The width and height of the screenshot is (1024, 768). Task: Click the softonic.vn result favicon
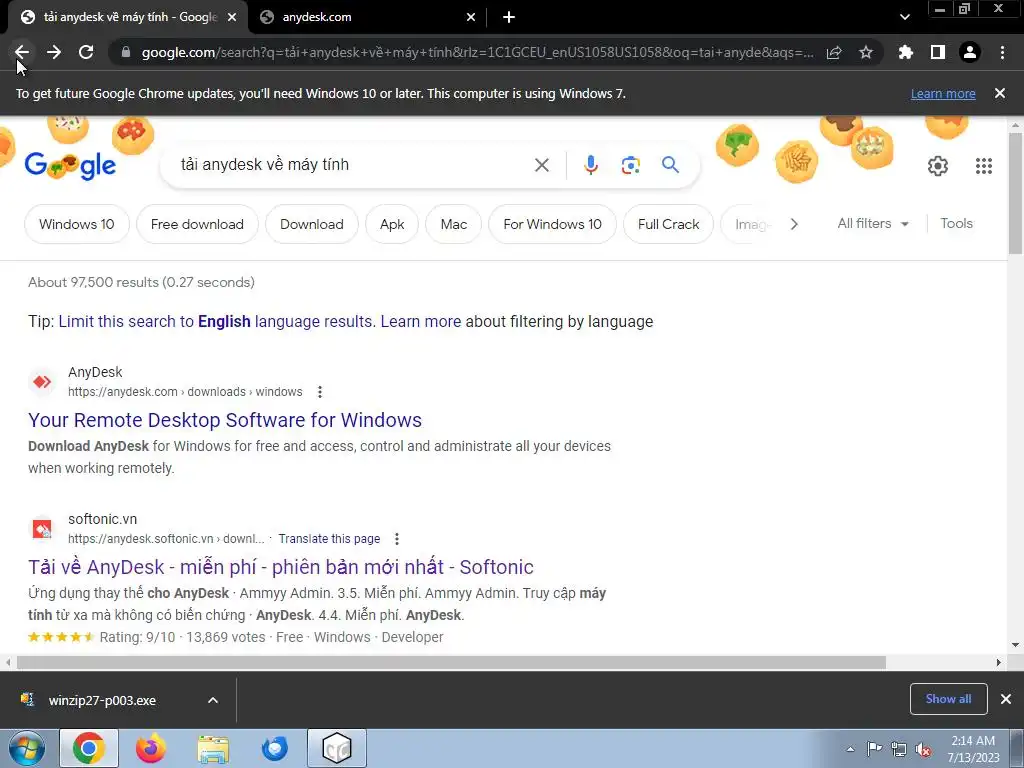click(x=42, y=528)
